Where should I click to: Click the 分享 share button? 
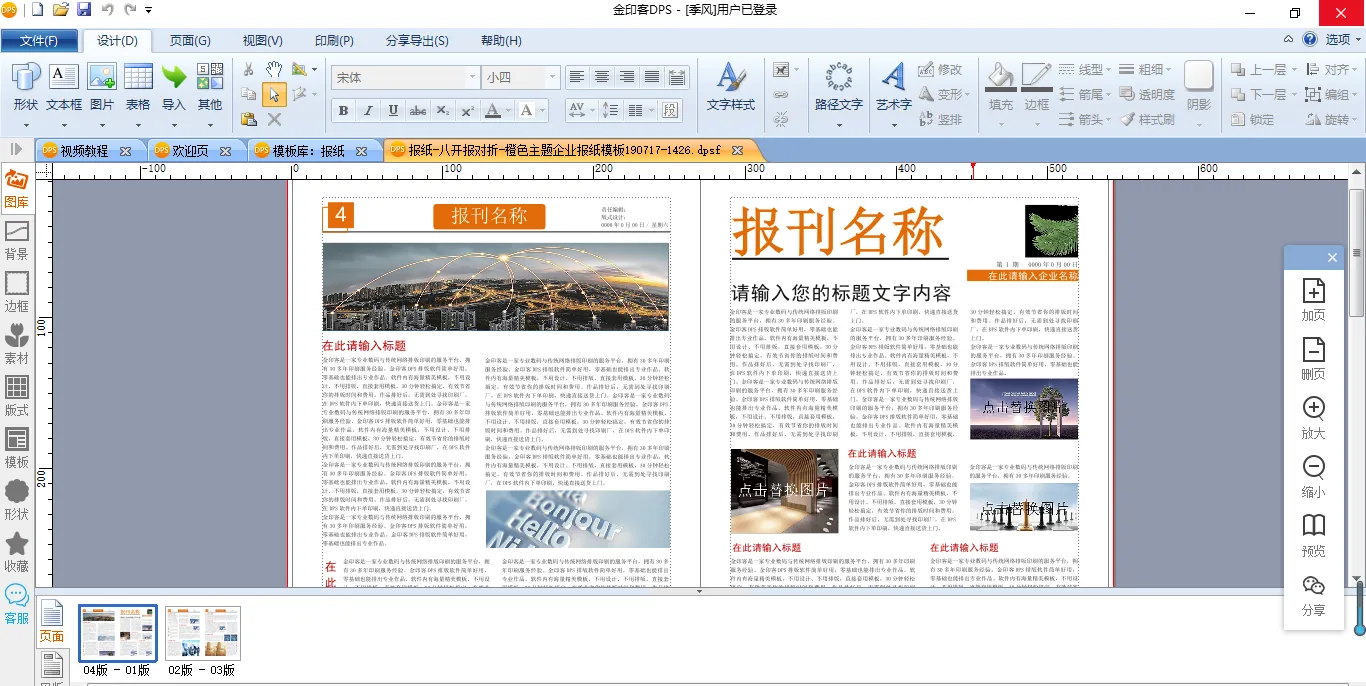pyautogui.click(x=1313, y=594)
